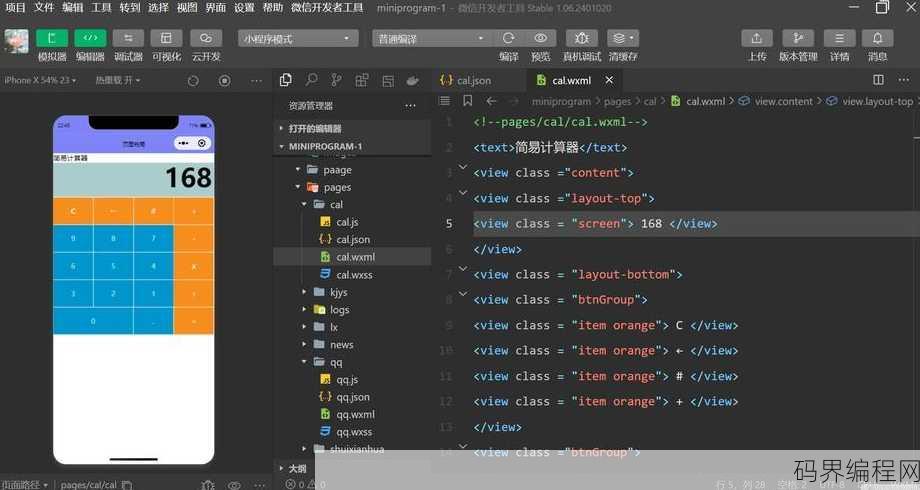Open the search icon in sidebar
Screen dimensions: 920x490
[x=311, y=80]
